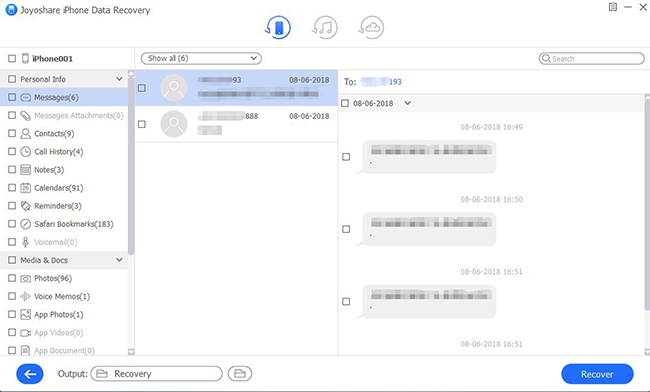Viewport: 650px width, 392px height.
Task: Check the Personal Info category checkbox
Action: tap(12, 79)
